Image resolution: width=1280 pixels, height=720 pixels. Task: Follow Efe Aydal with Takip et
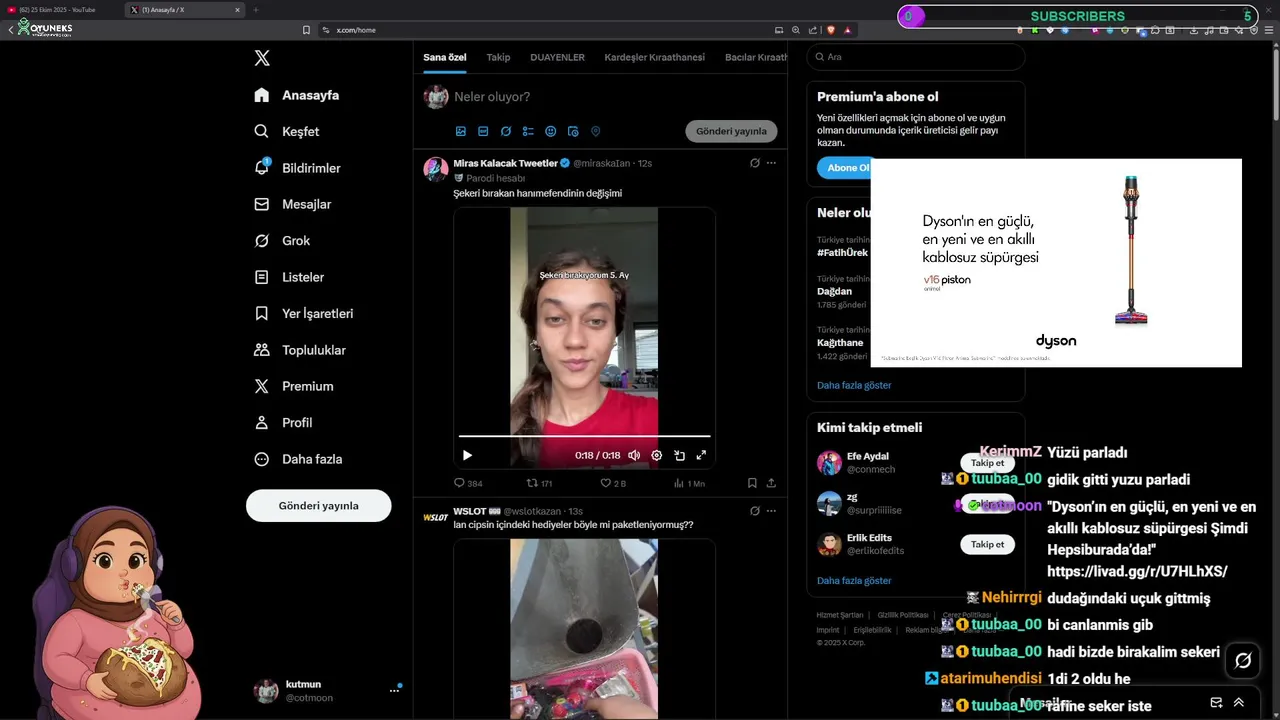[987, 463]
